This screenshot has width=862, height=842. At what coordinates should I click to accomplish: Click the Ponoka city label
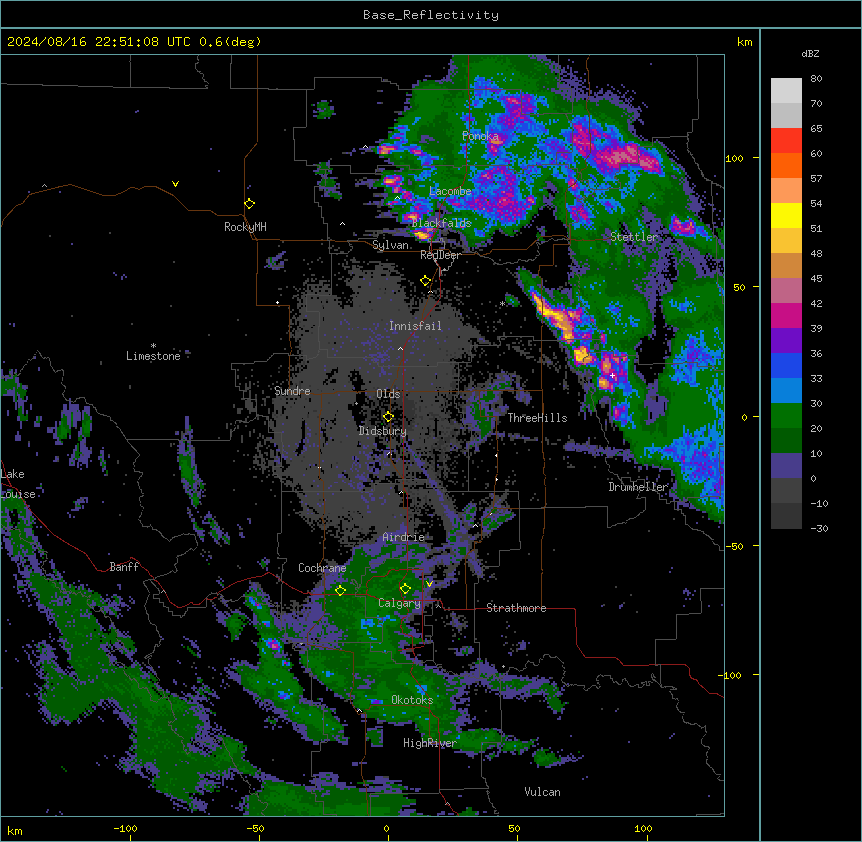480,136
